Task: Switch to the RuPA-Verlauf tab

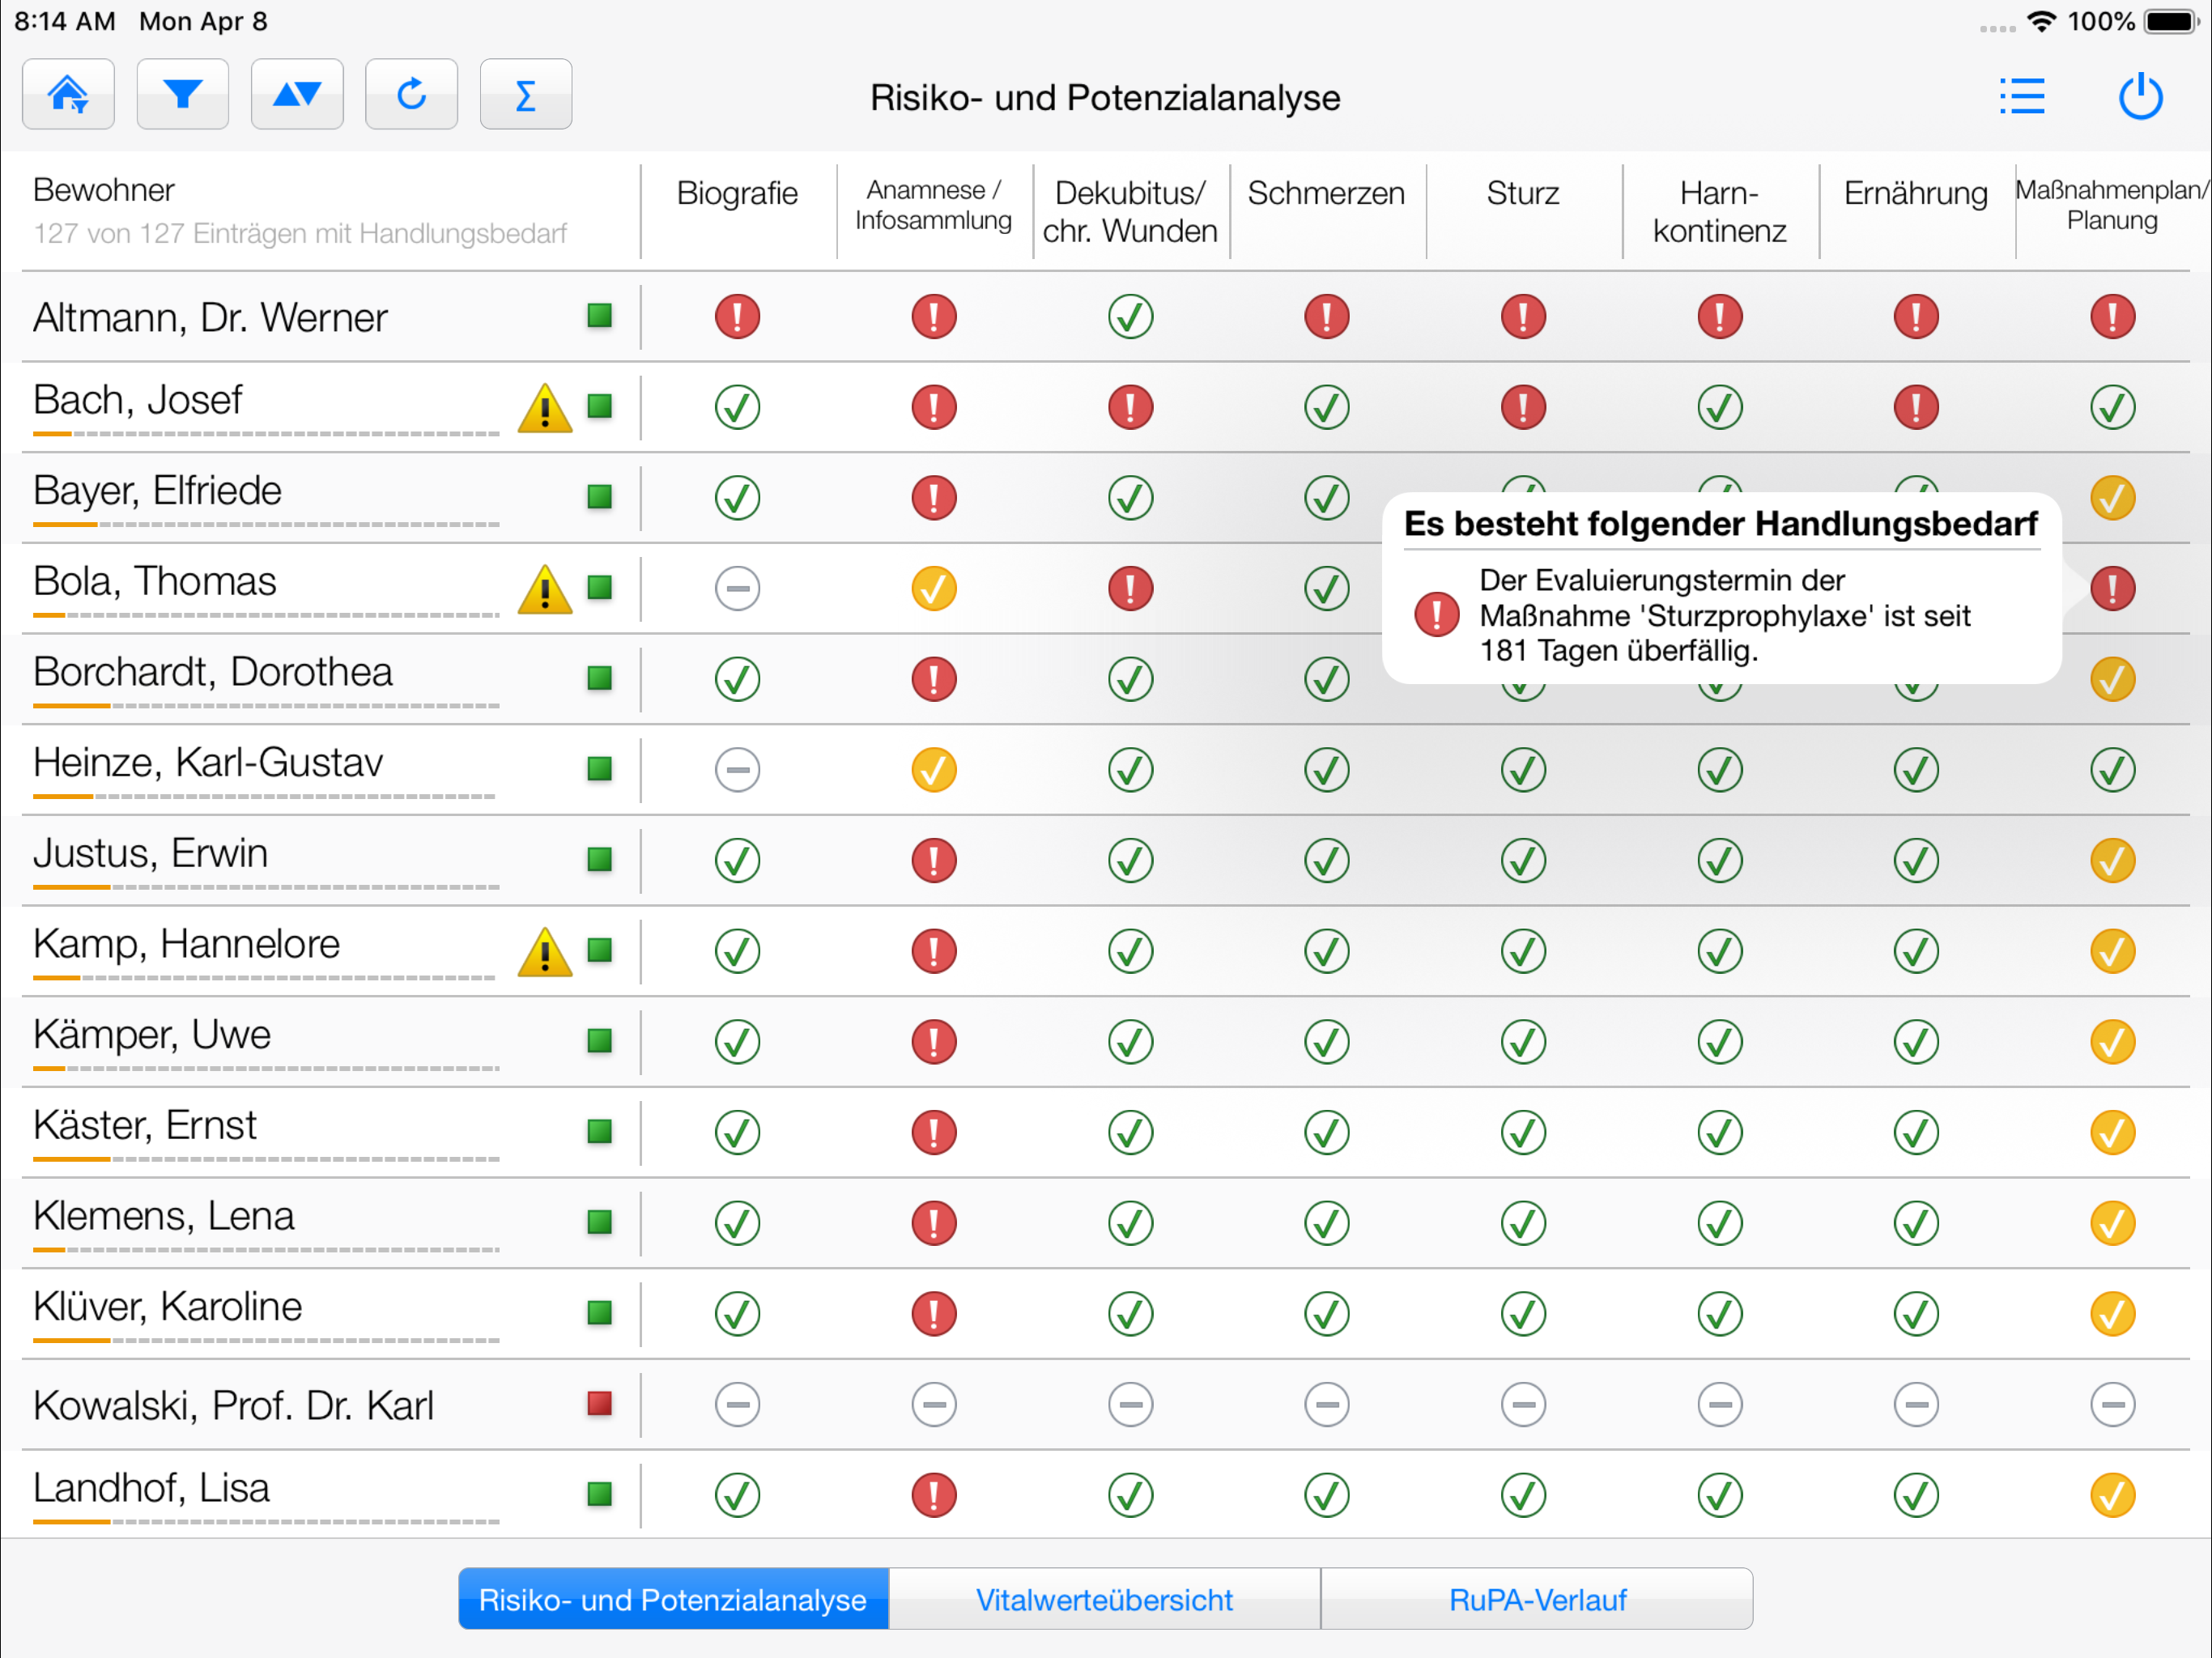Action: 1537,1599
